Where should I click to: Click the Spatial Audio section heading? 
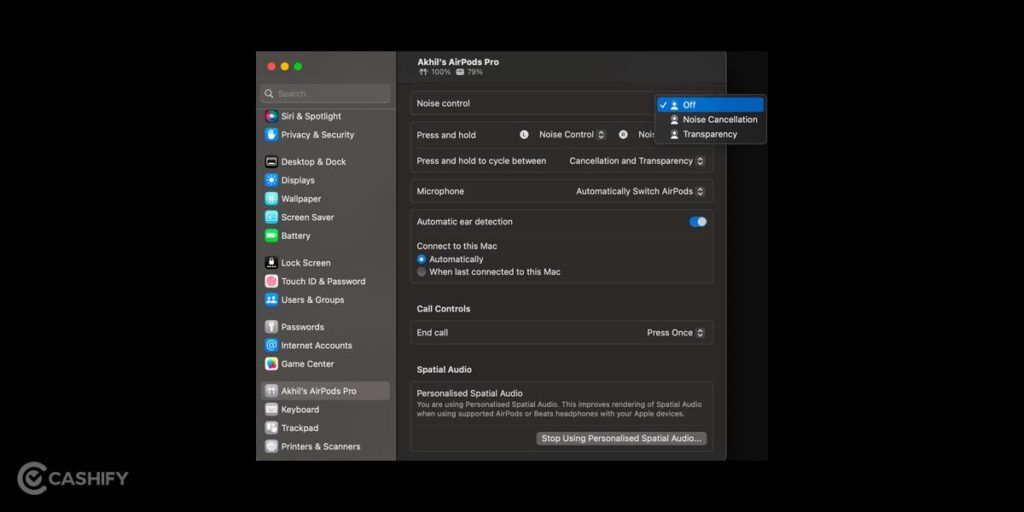point(444,370)
